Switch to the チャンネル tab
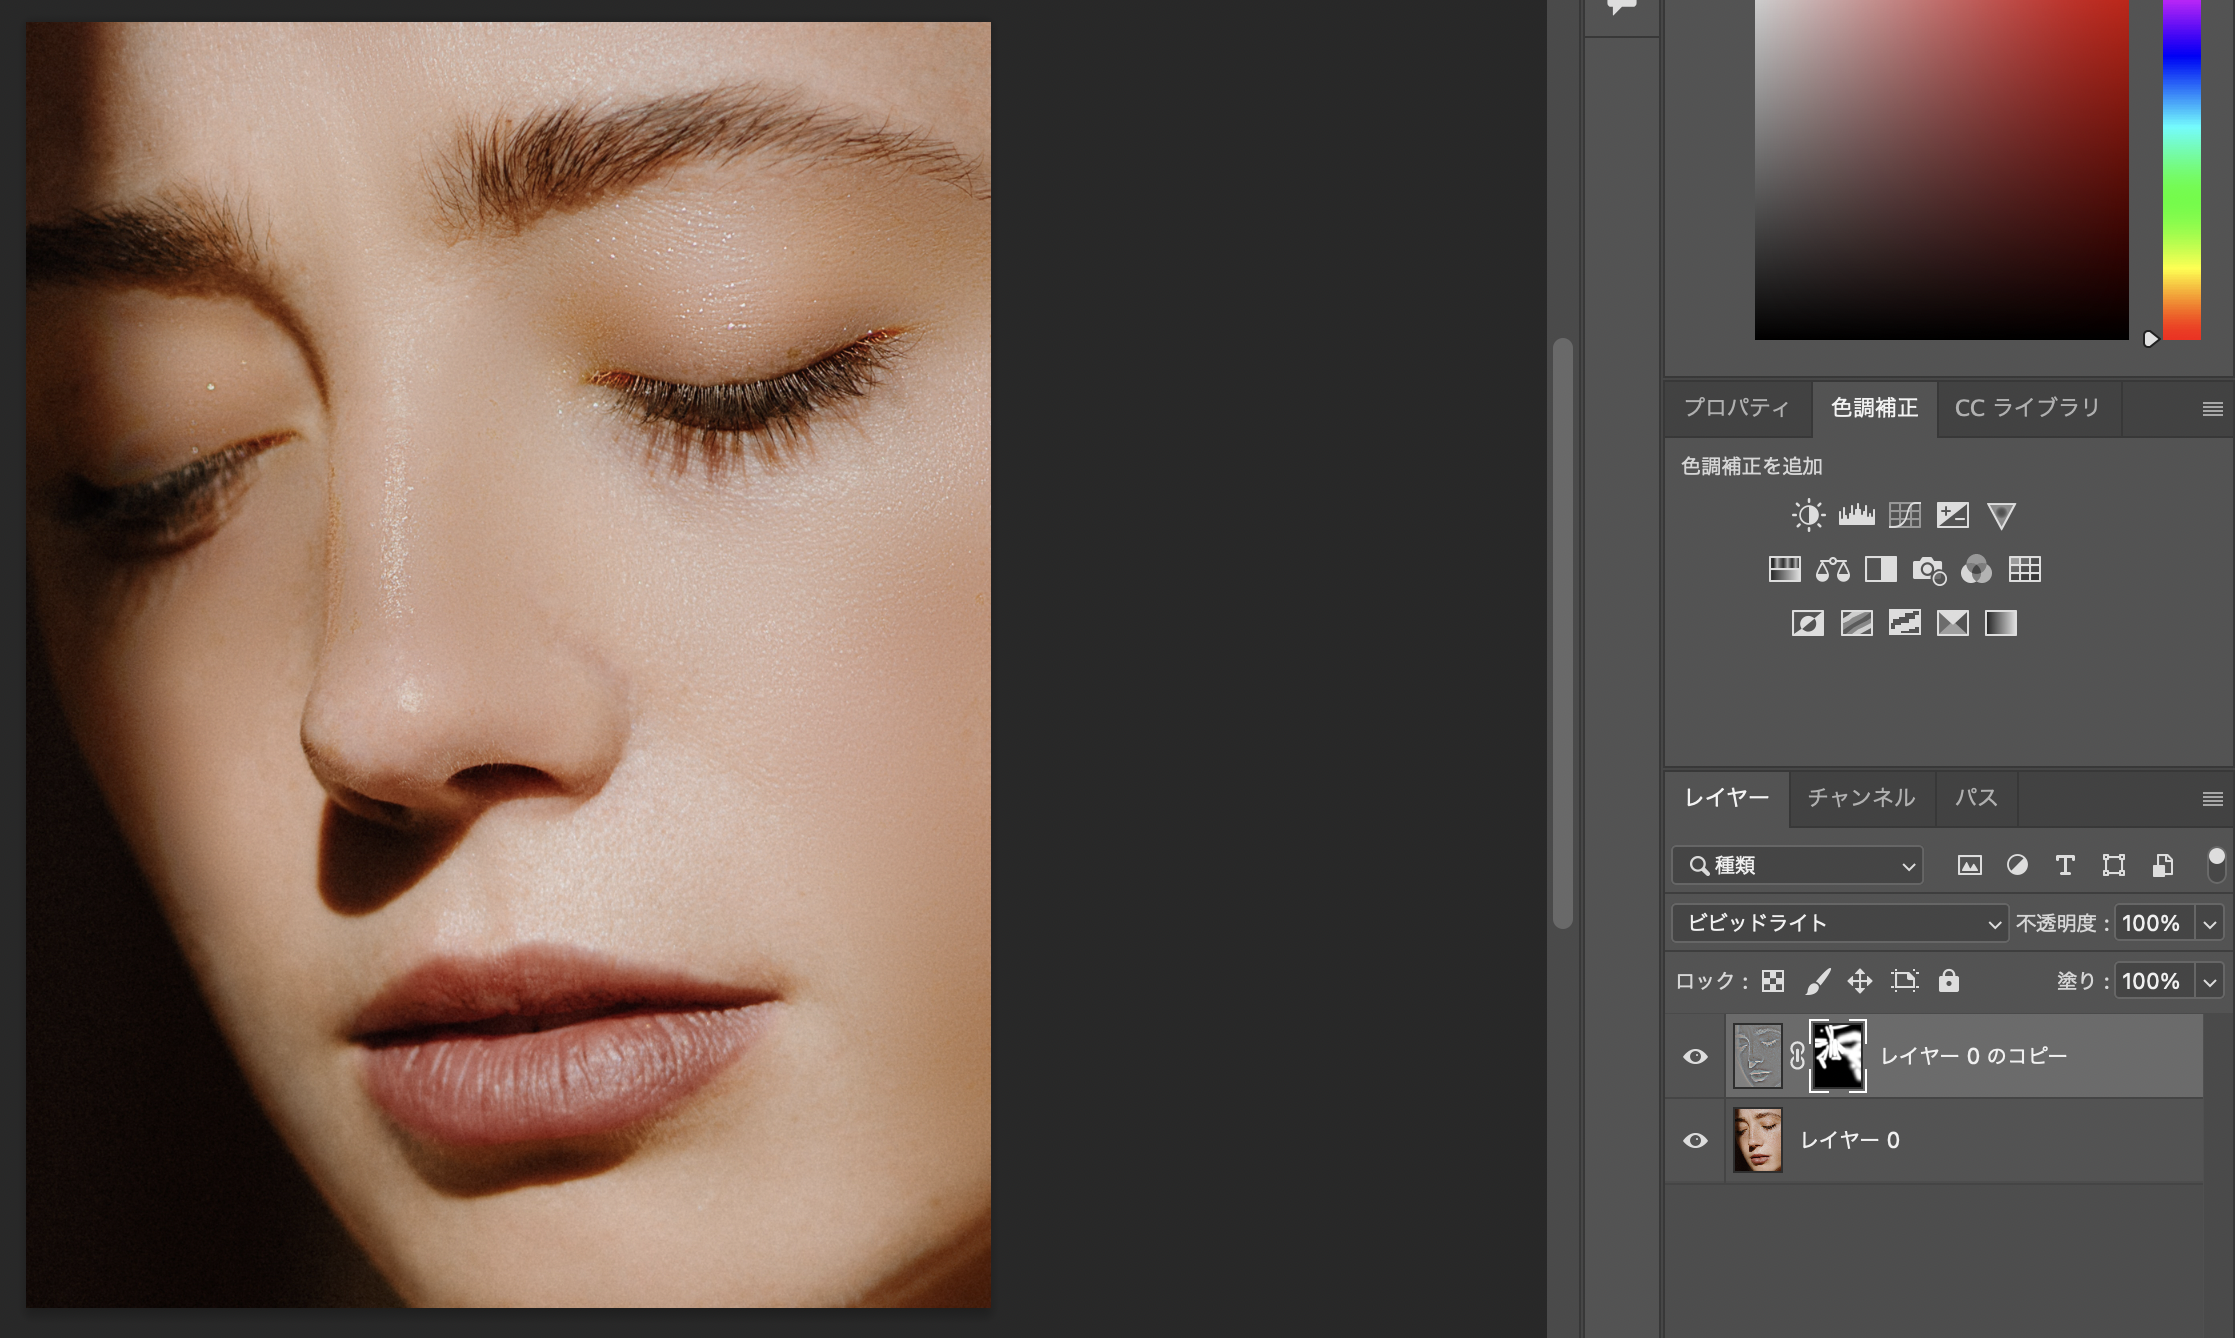This screenshot has height=1338, width=2235. [x=1862, y=798]
